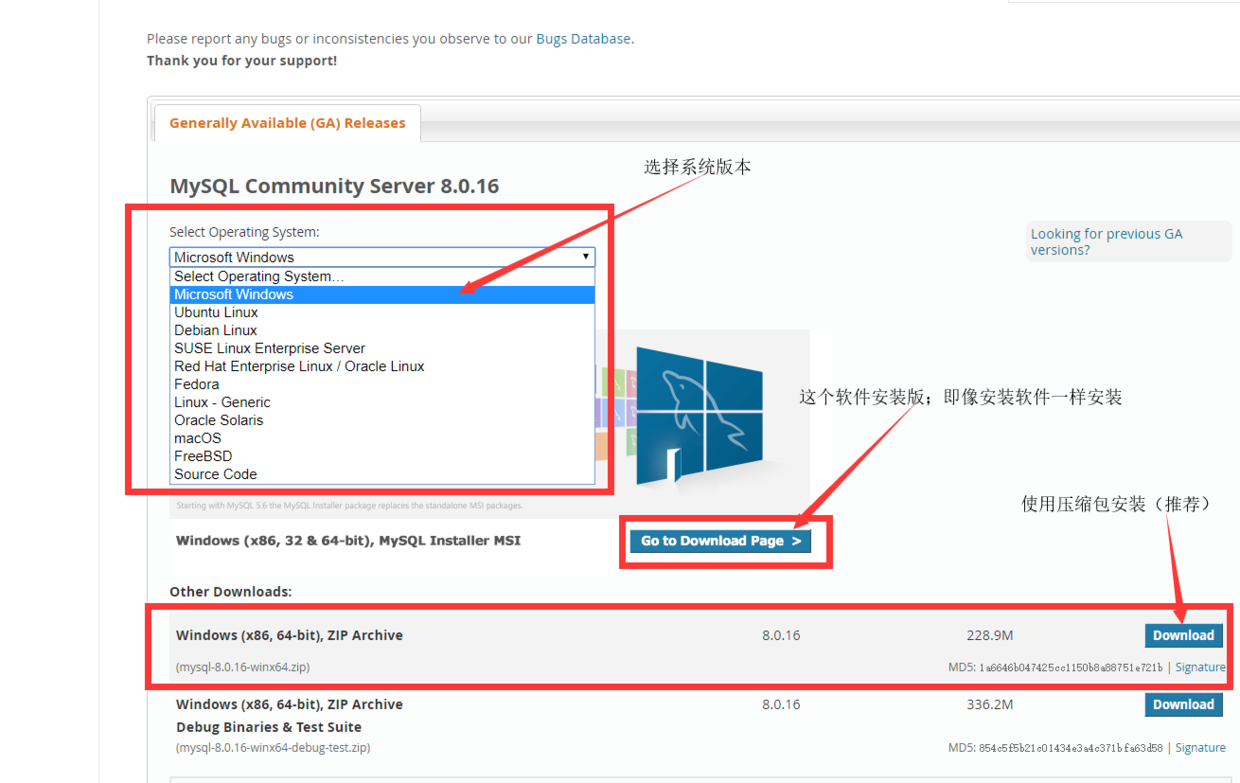The image size is (1240, 783).
Task: Click the MySQL Community Server 8.0.16 heading
Action: (x=334, y=186)
